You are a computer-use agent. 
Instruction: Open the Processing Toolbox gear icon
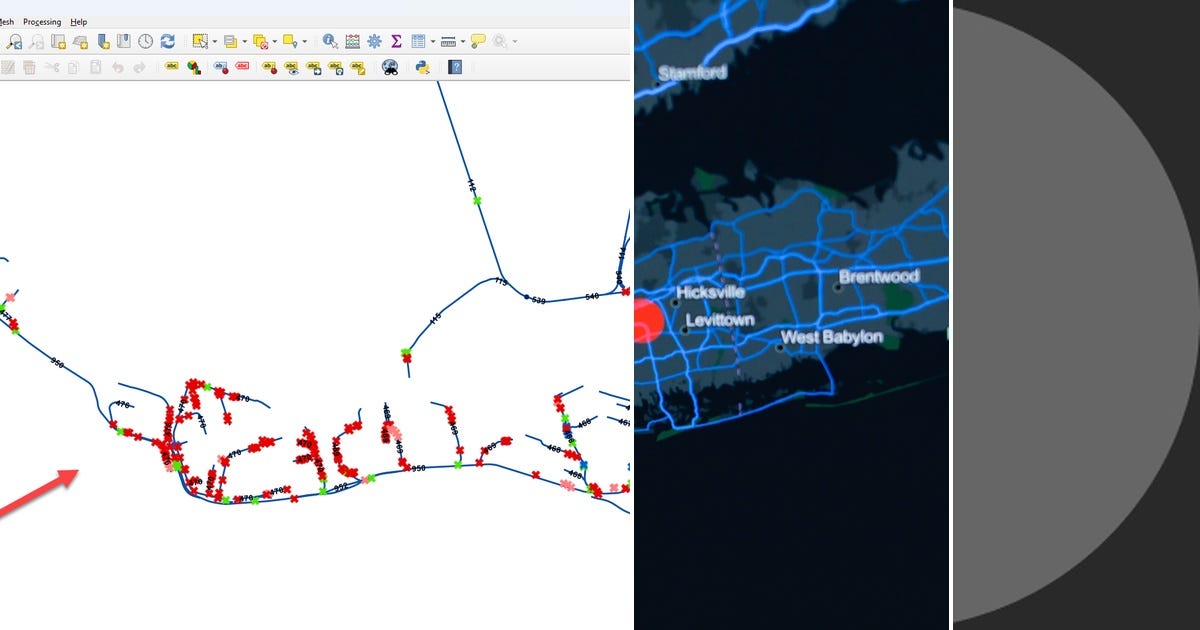tap(374, 41)
